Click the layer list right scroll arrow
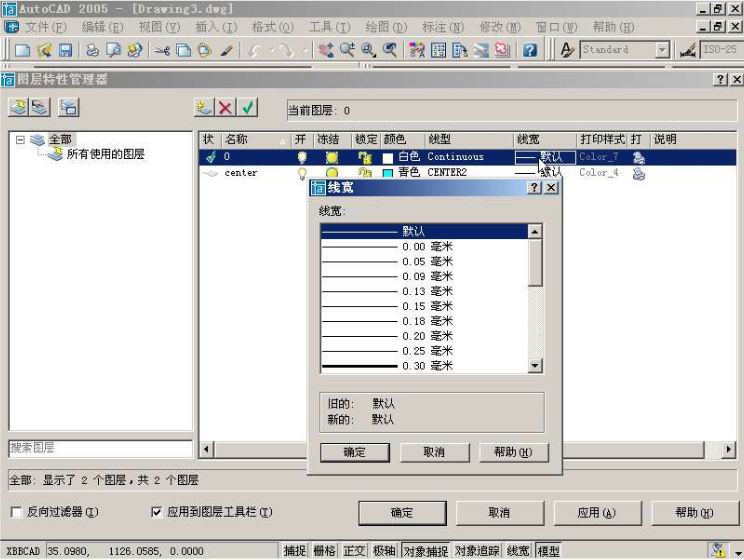The width and height of the screenshot is (744, 560). click(728, 449)
